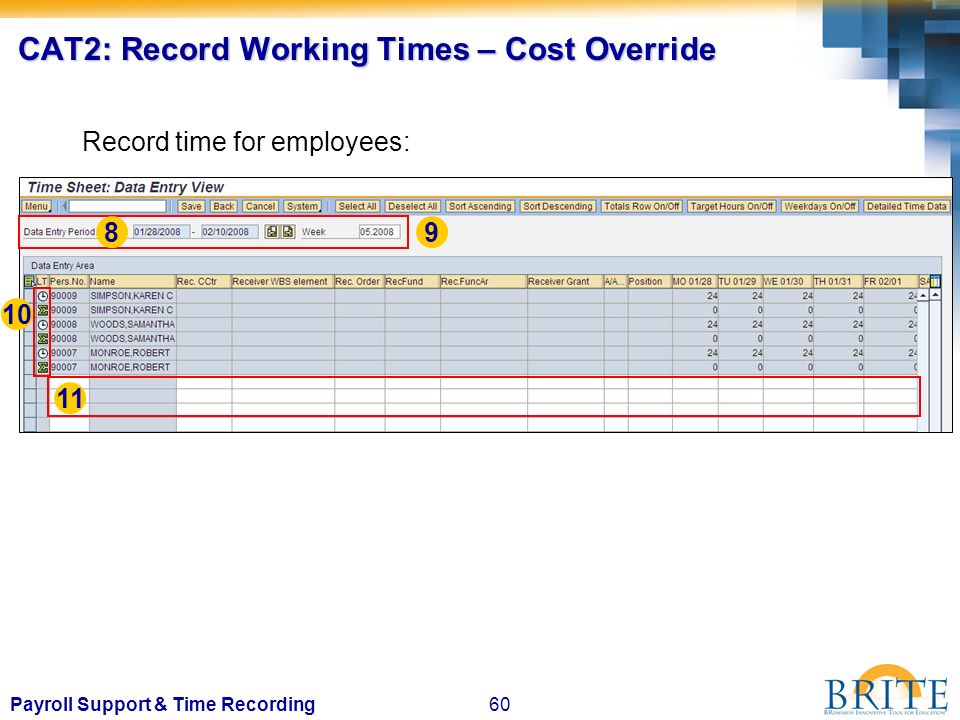
Task: Click the Pers.No. column header
Action: (x=69, y=282)
